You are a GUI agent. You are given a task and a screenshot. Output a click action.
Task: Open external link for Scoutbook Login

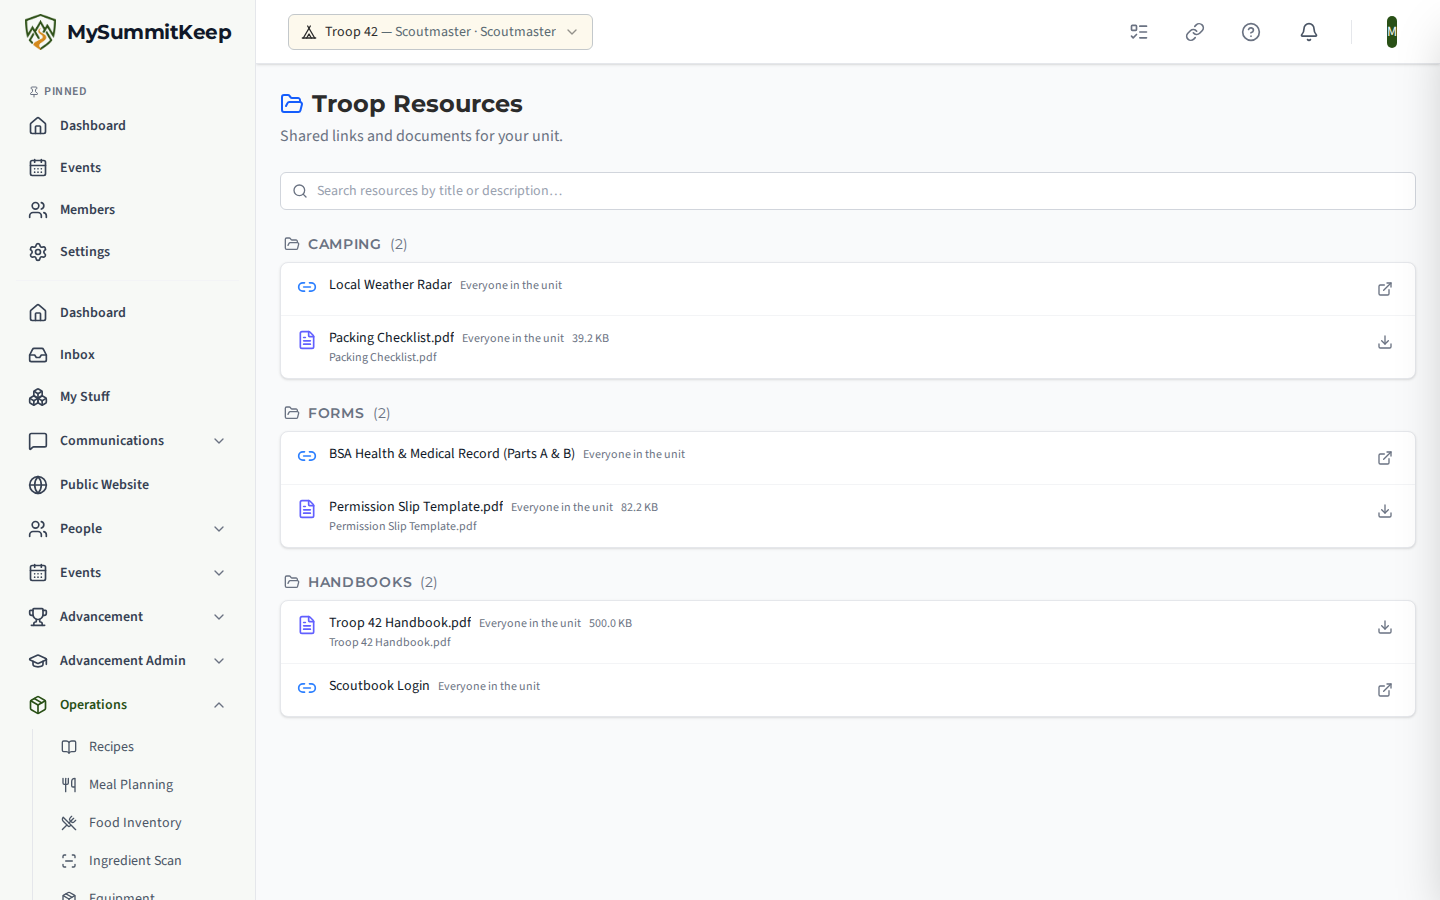click(1385, 690)
